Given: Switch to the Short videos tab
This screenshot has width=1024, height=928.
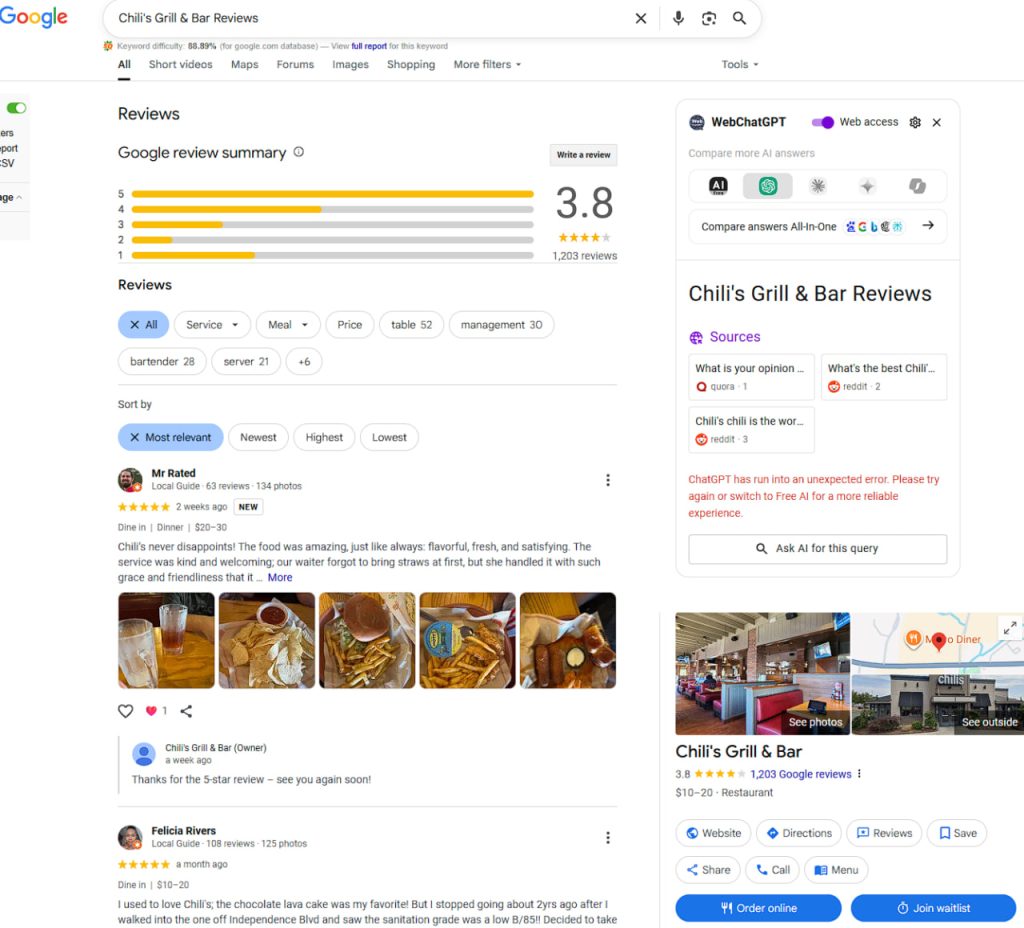Looking at the screenshot, I should click(x=180, y=64).
